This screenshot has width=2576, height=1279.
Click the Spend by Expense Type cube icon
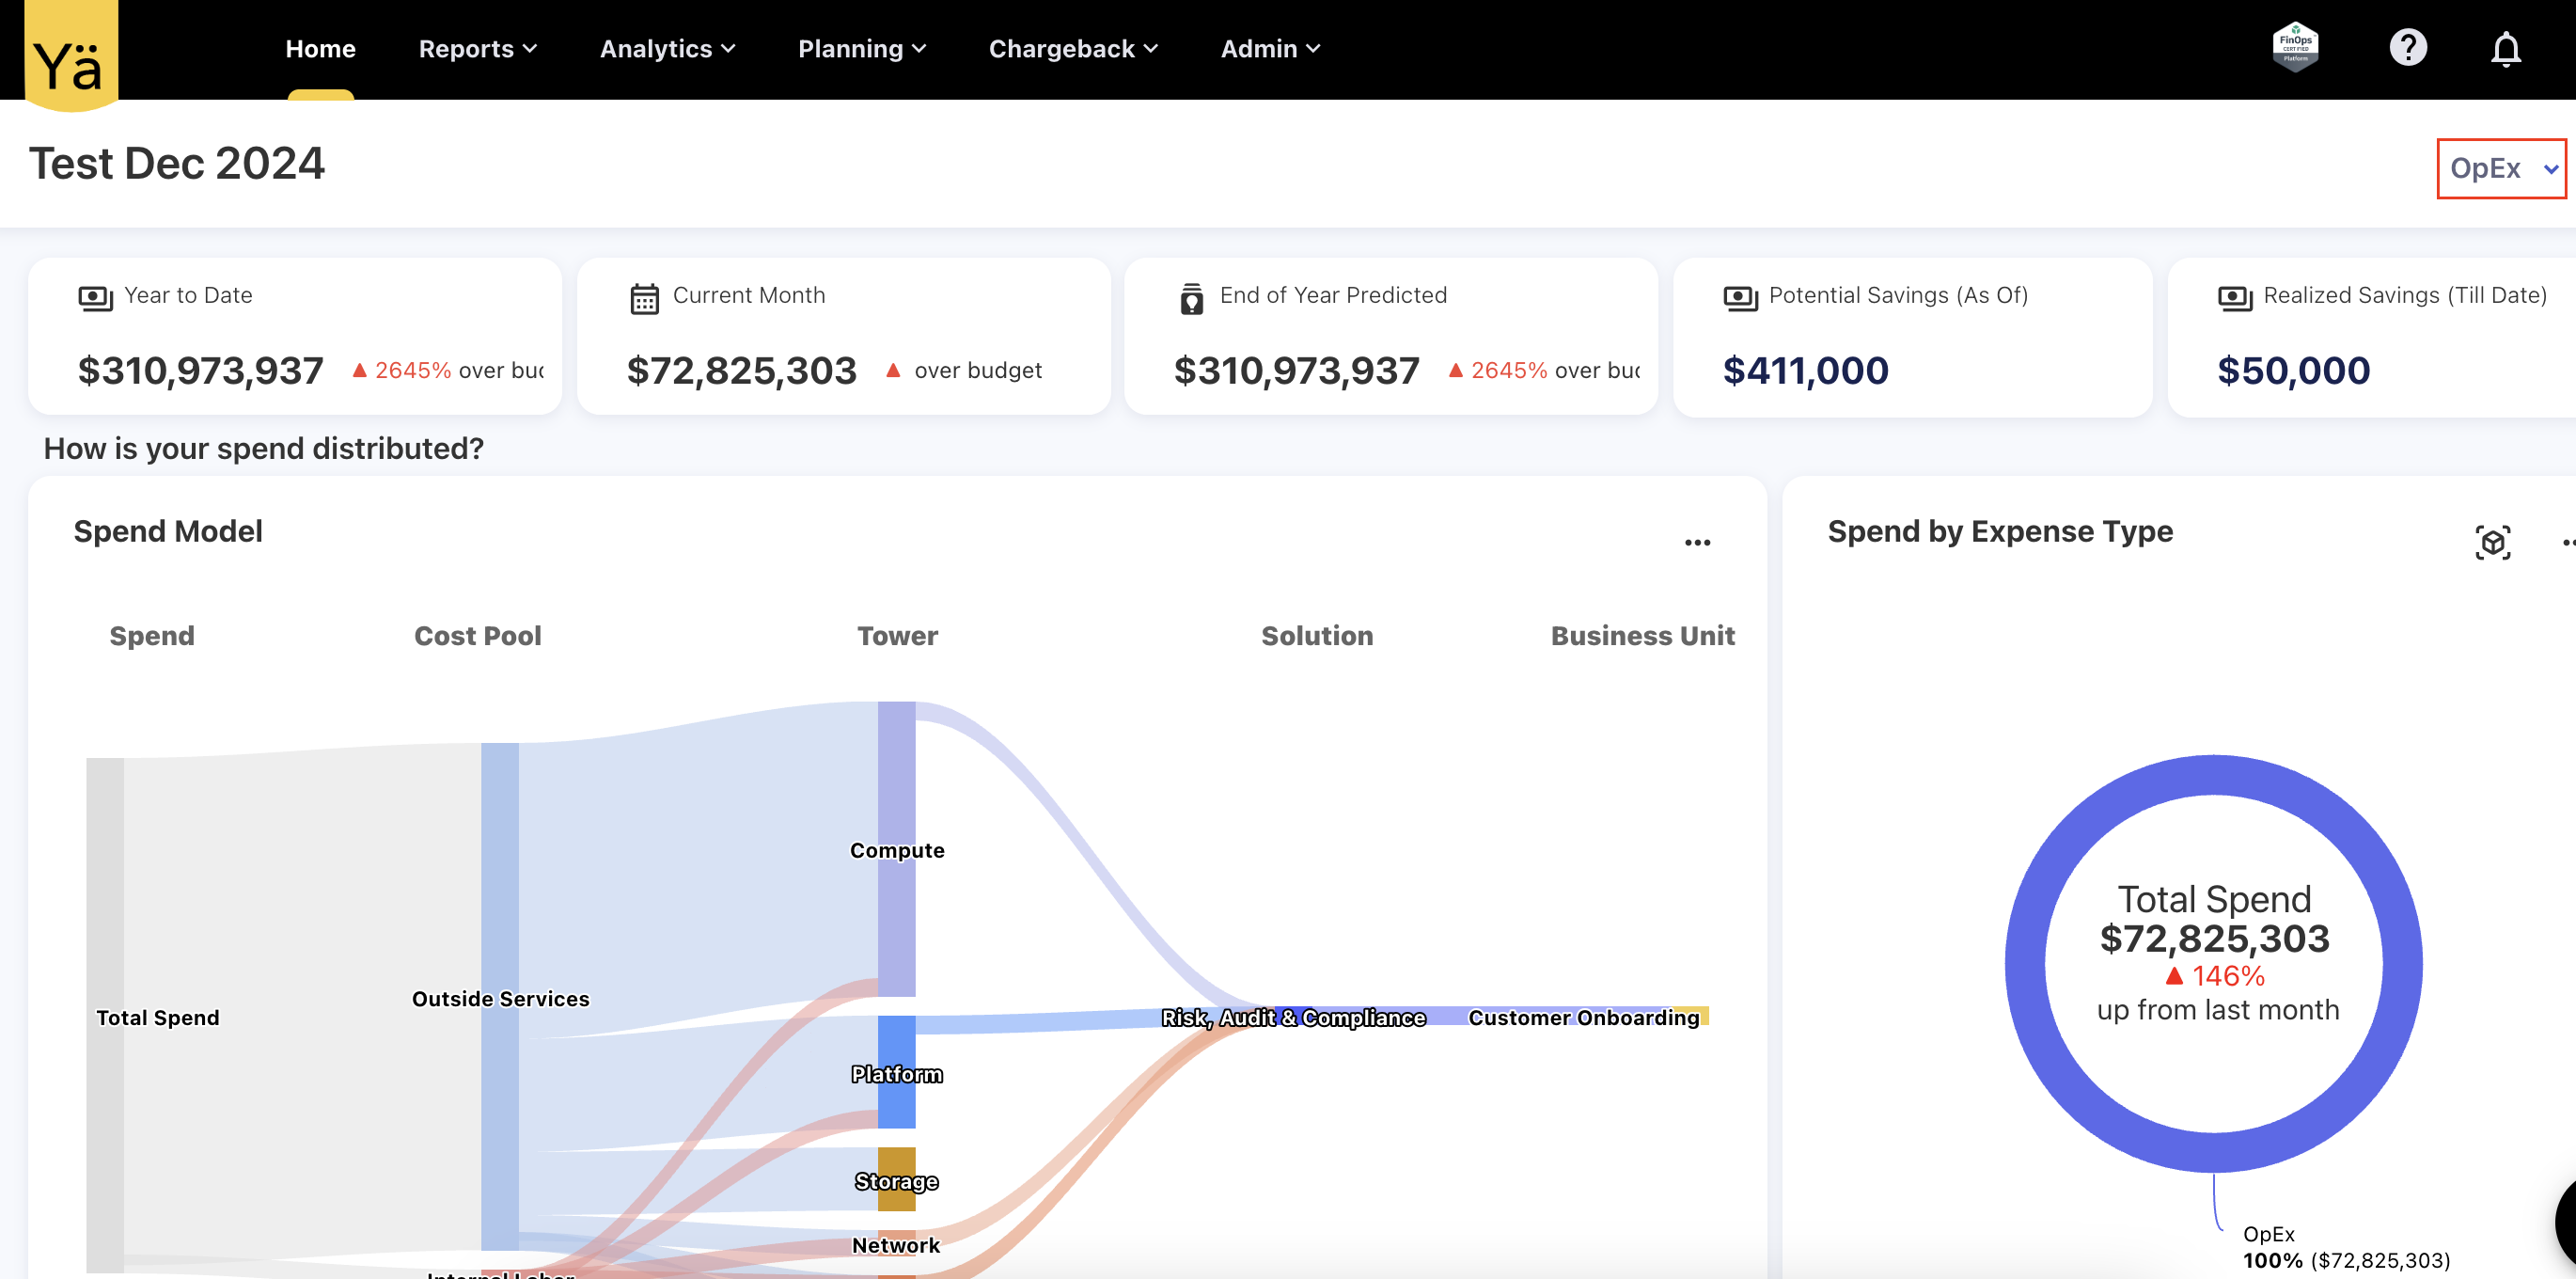tap(2492, 542)
